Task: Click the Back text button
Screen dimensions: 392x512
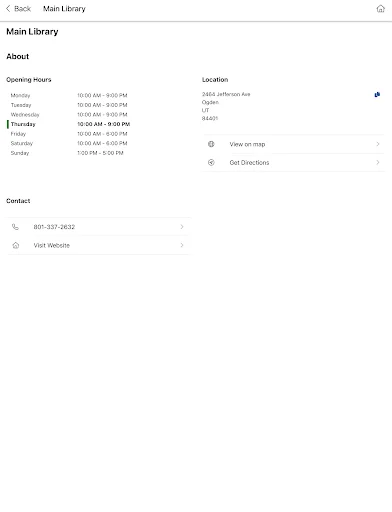Action: pos(22,9)
